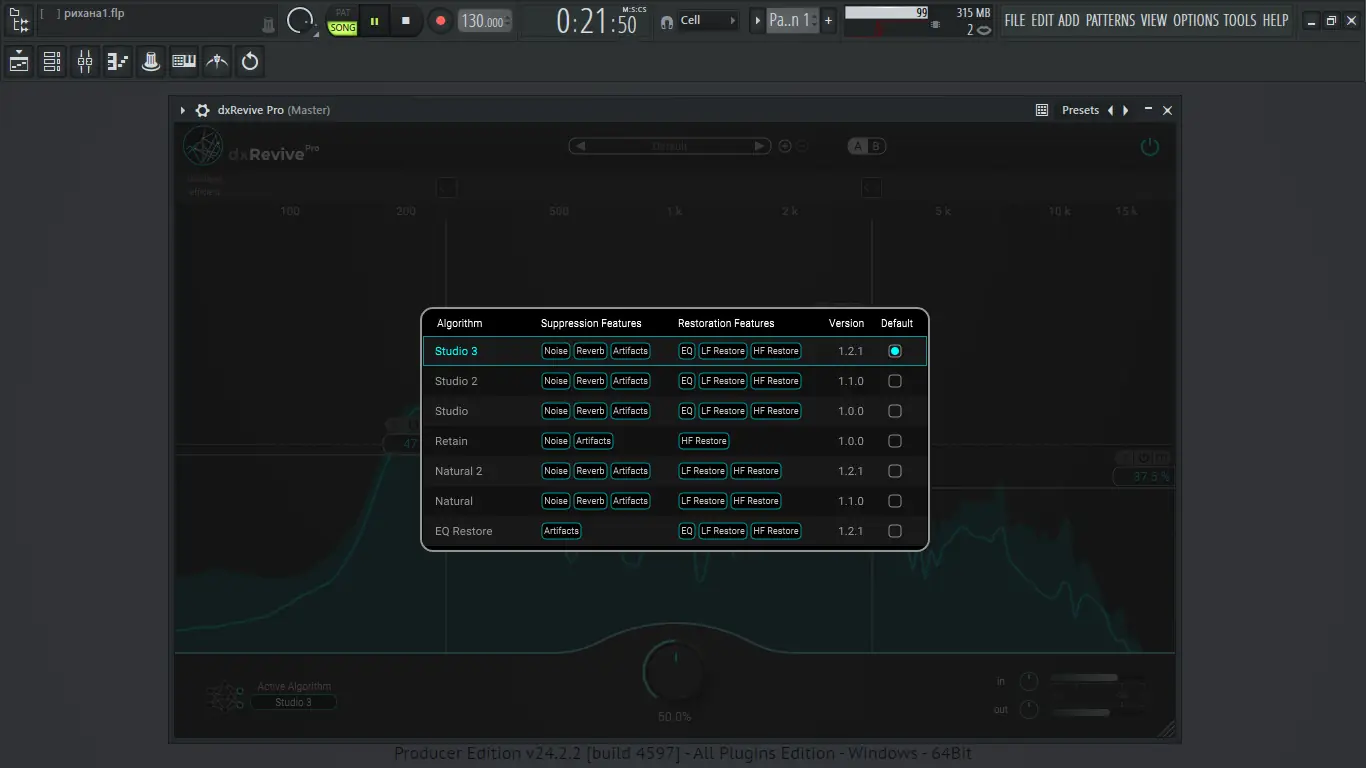
Task: Select the Natural algorithm version 1.1.0
Action: coord(675,501)
